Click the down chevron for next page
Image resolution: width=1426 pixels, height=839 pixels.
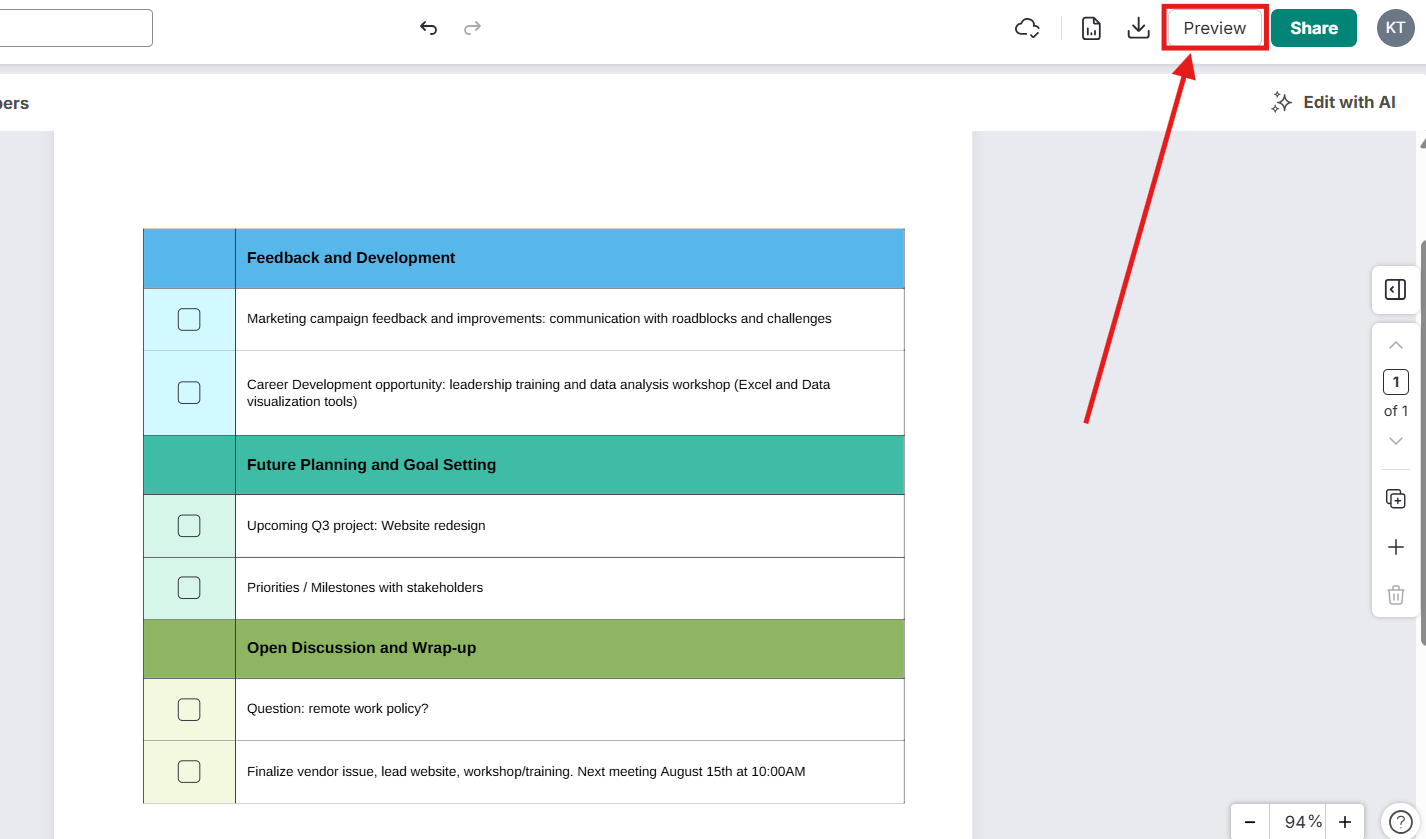1395,440
